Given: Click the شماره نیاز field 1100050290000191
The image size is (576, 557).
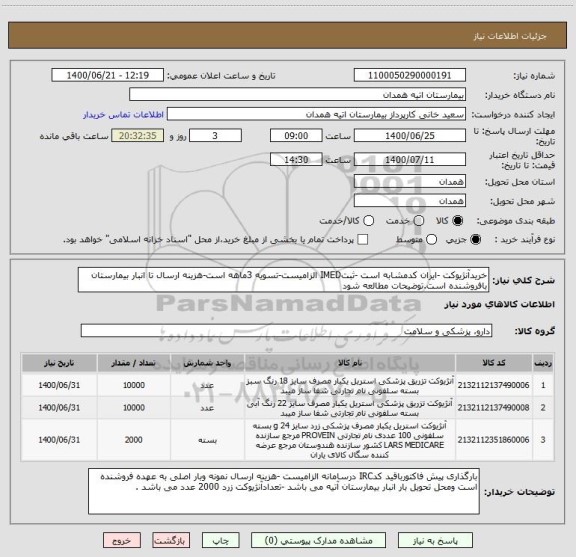Looking at the screenshot, I should tap(410, 75).
